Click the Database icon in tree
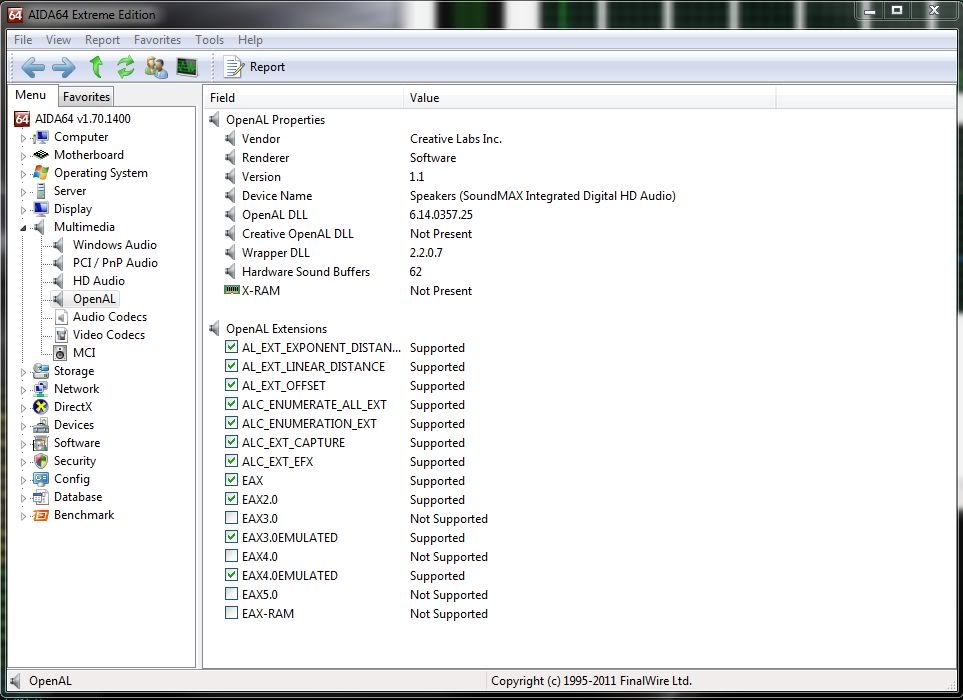The image size is (963, 700). tap(41, 497)
